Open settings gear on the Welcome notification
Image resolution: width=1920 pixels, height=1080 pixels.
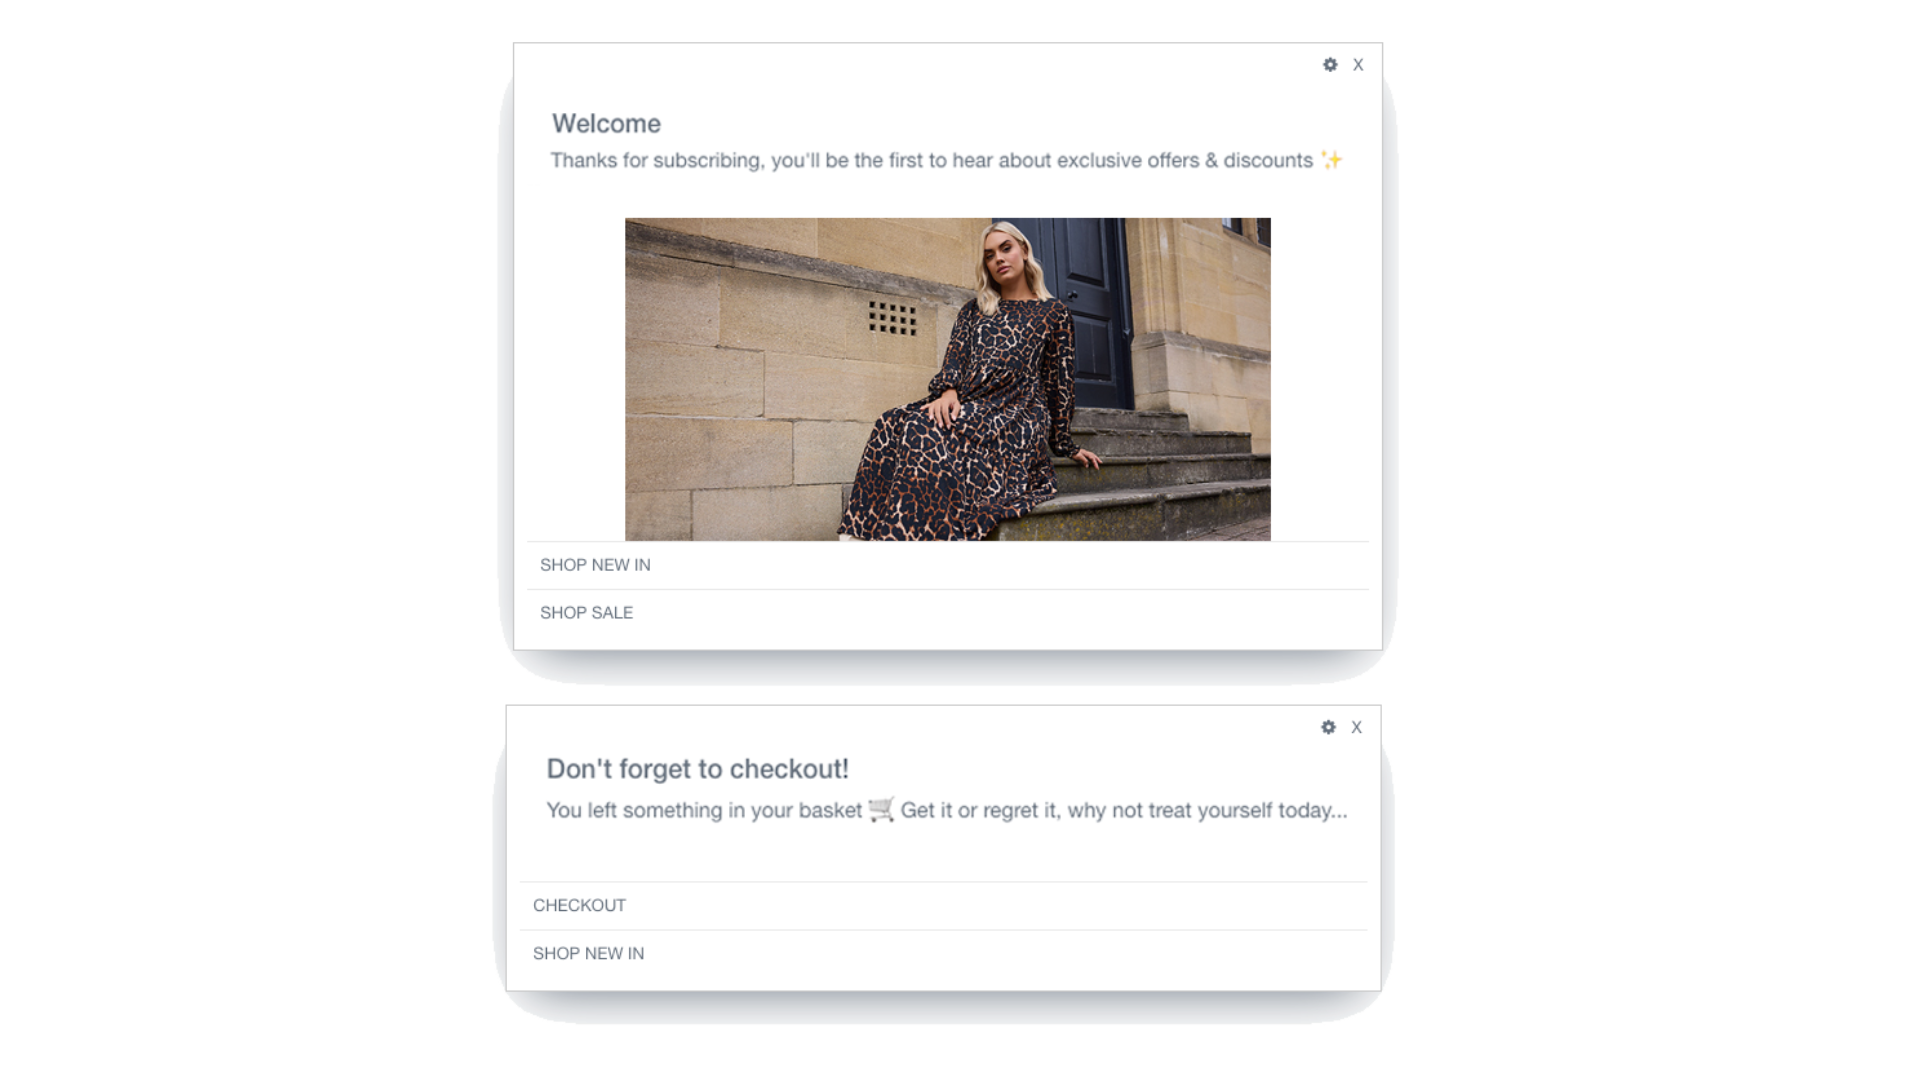pyautogui.click(x=1330, y=65)
